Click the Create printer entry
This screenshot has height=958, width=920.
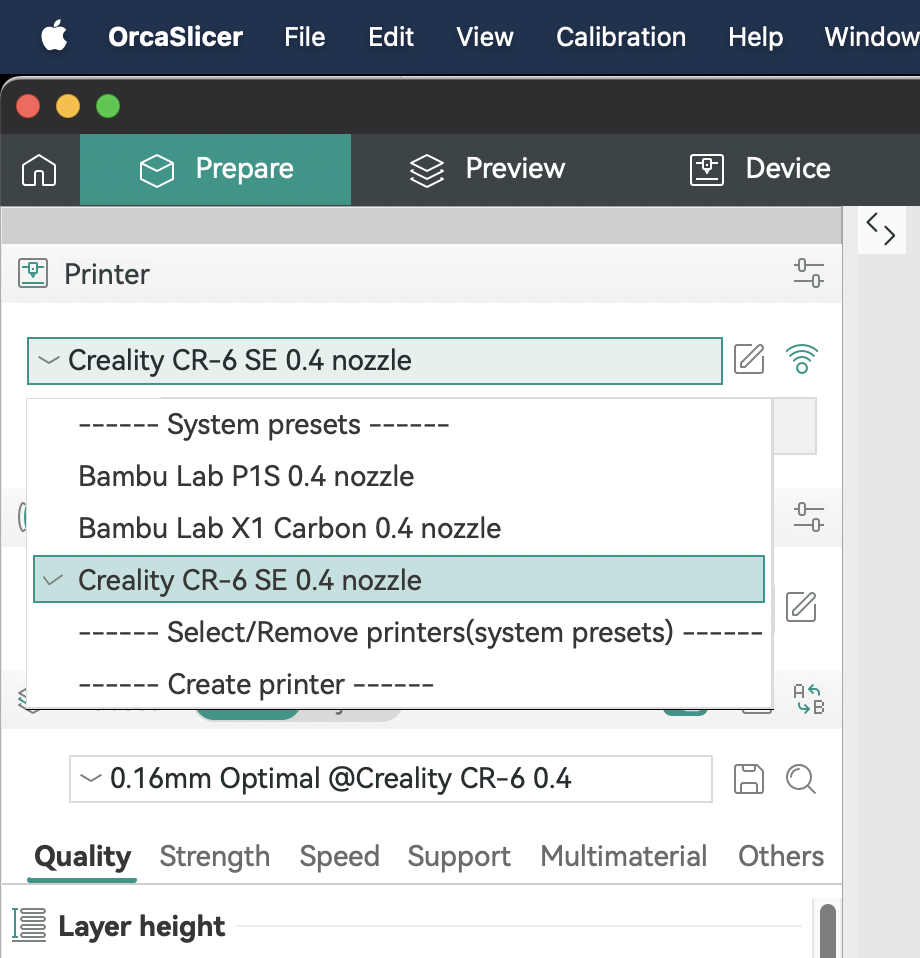coord(256,685)
